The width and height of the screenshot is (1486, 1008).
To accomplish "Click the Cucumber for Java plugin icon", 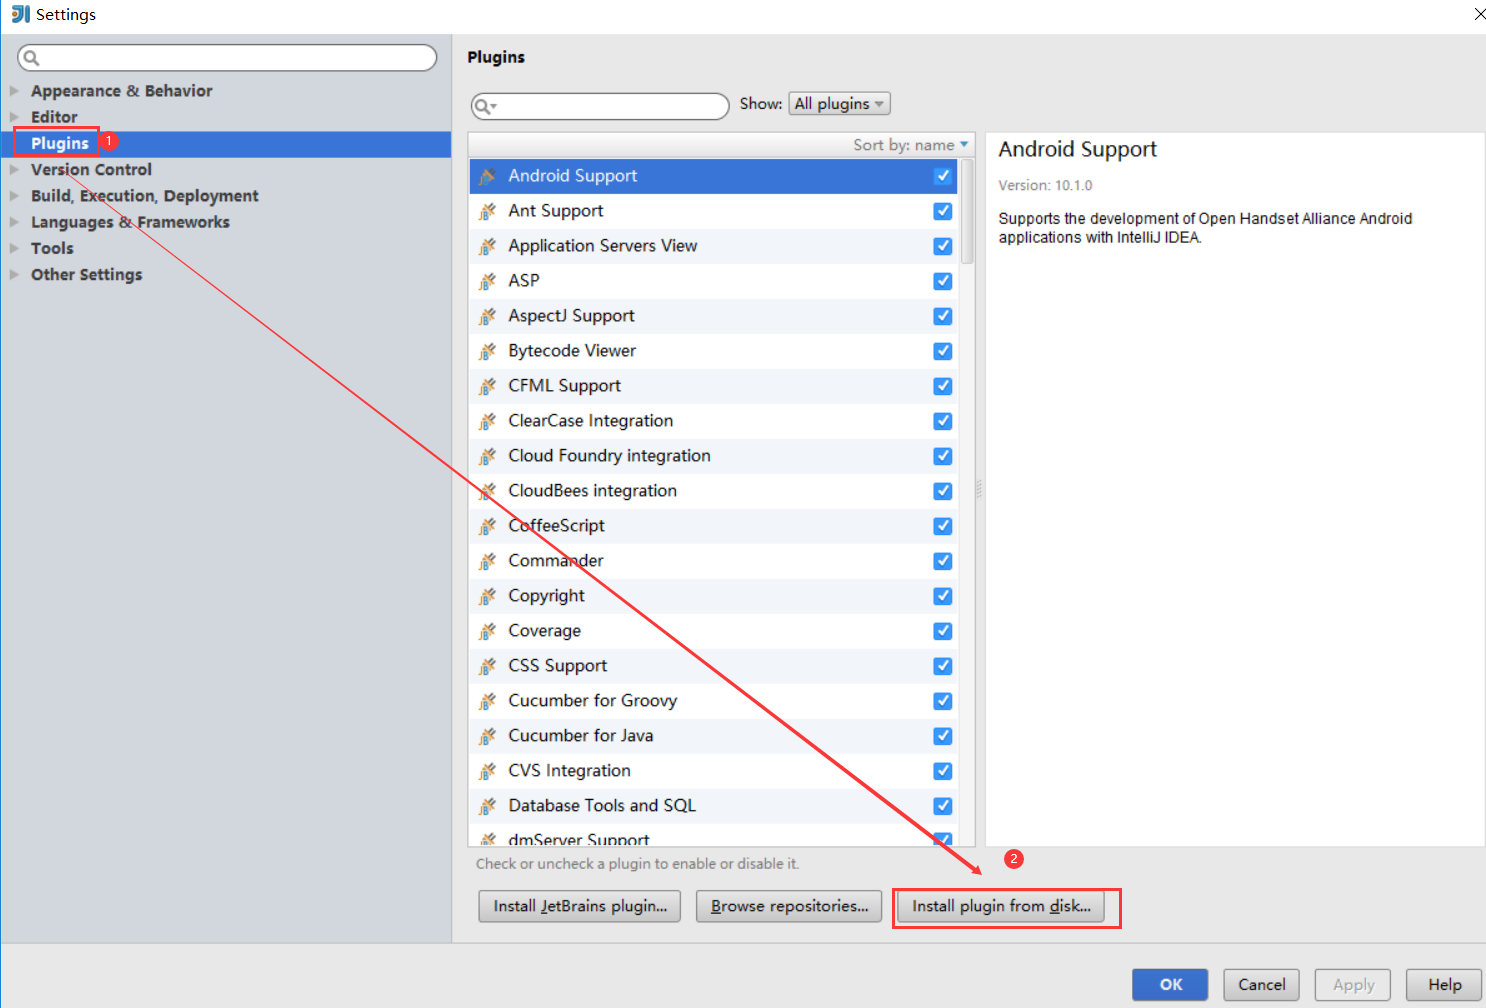I will click(x=487, y=736).
